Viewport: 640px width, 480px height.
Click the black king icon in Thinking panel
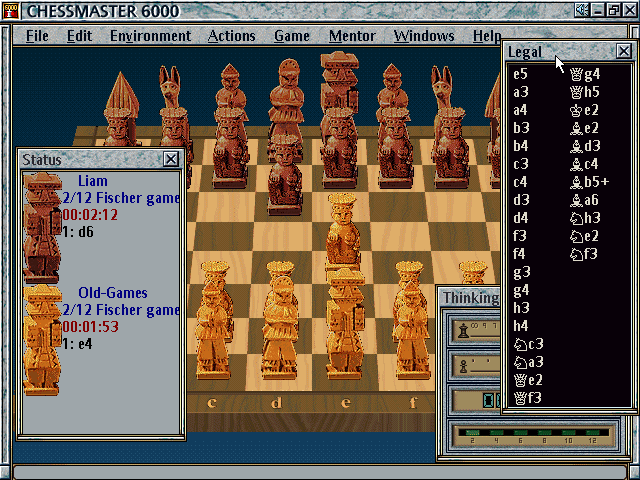tap(463, 331)
